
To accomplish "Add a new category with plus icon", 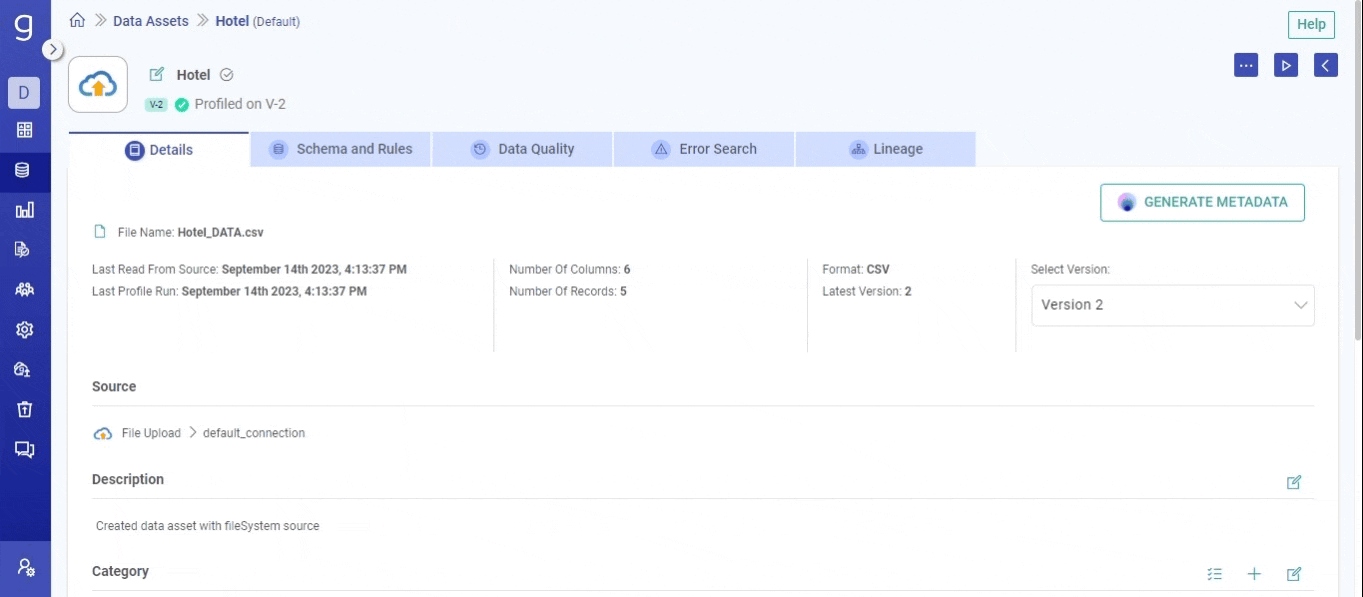I will coord(1254,574).
